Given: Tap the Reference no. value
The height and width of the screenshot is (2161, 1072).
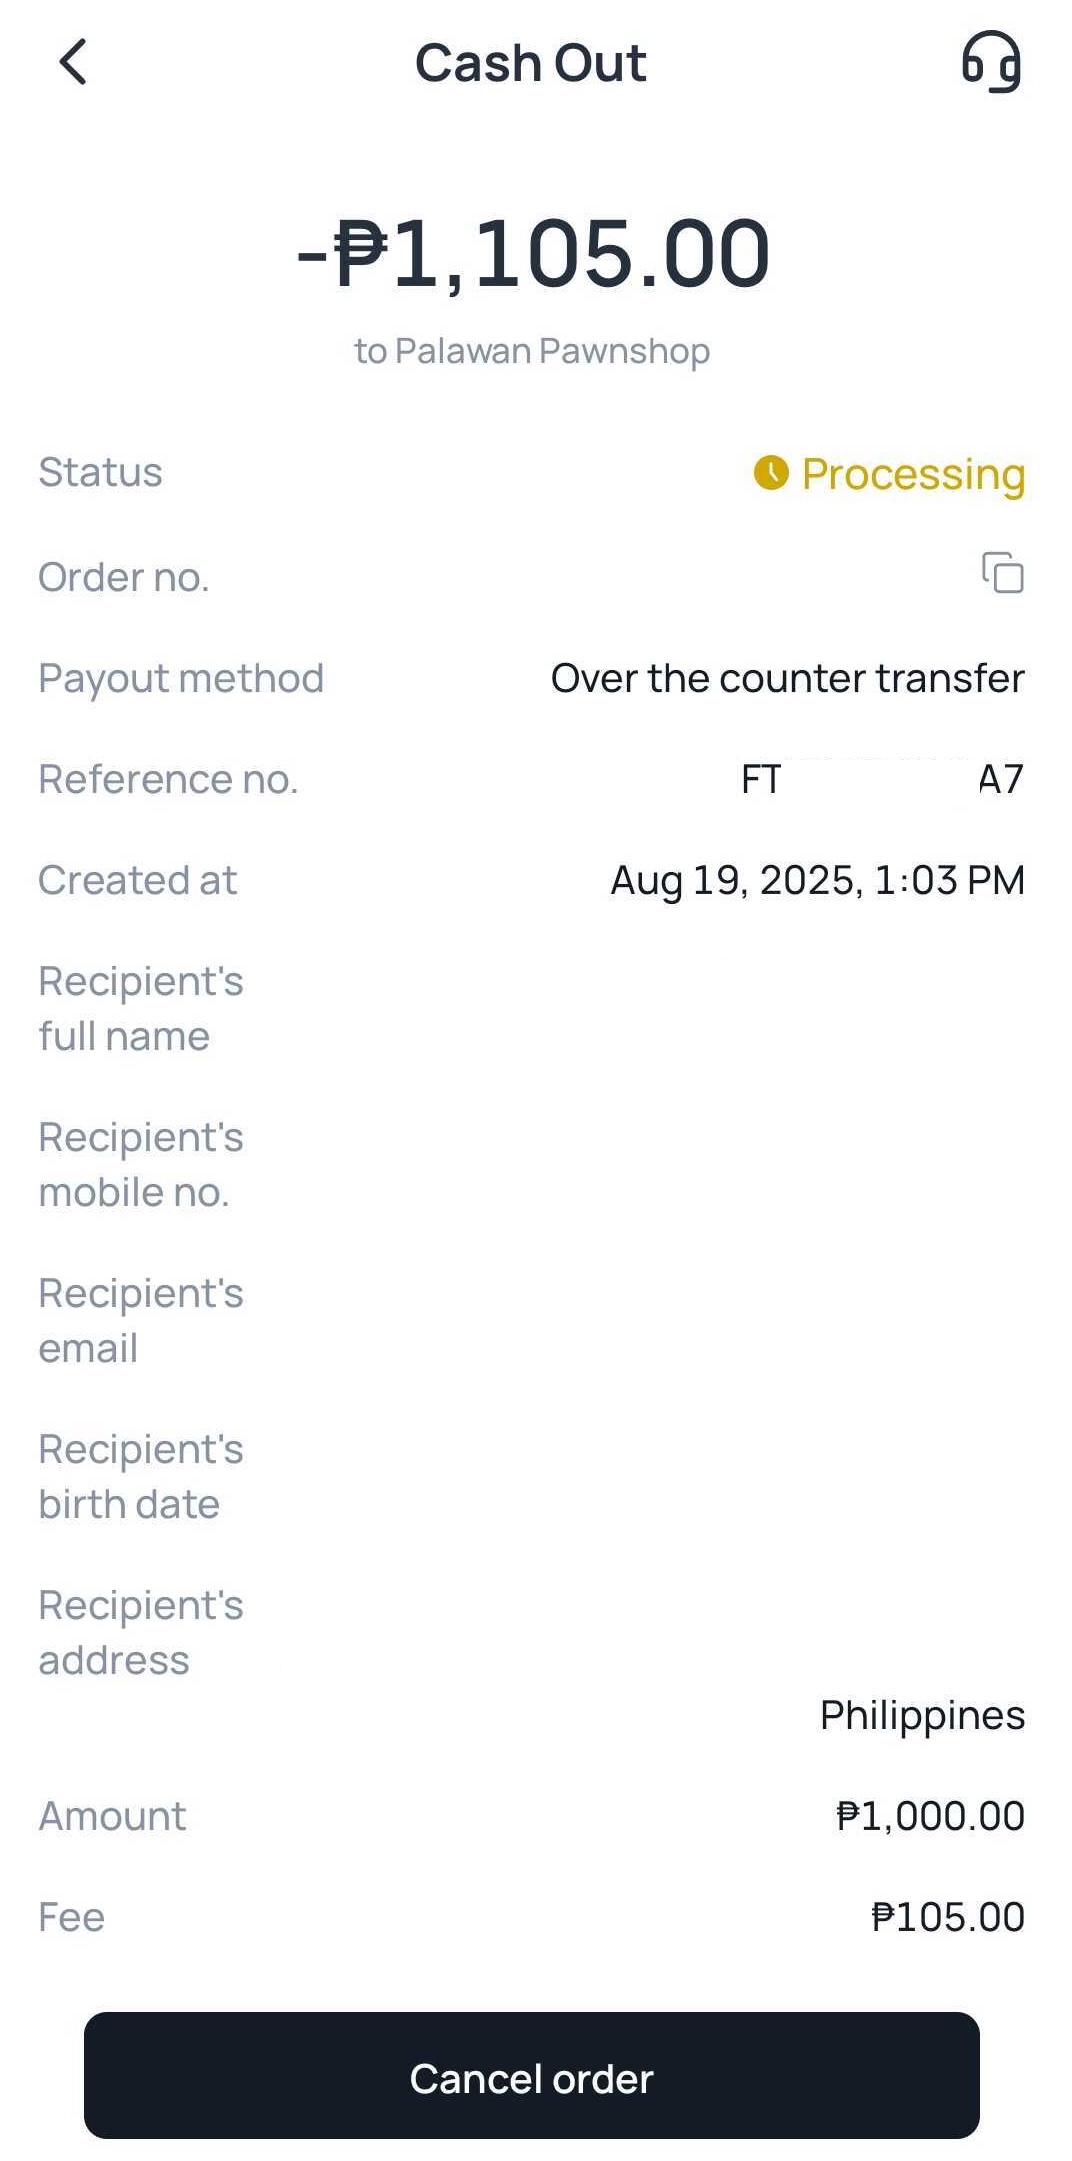Looking at the screenshot, I should click(x=882, y=779).
